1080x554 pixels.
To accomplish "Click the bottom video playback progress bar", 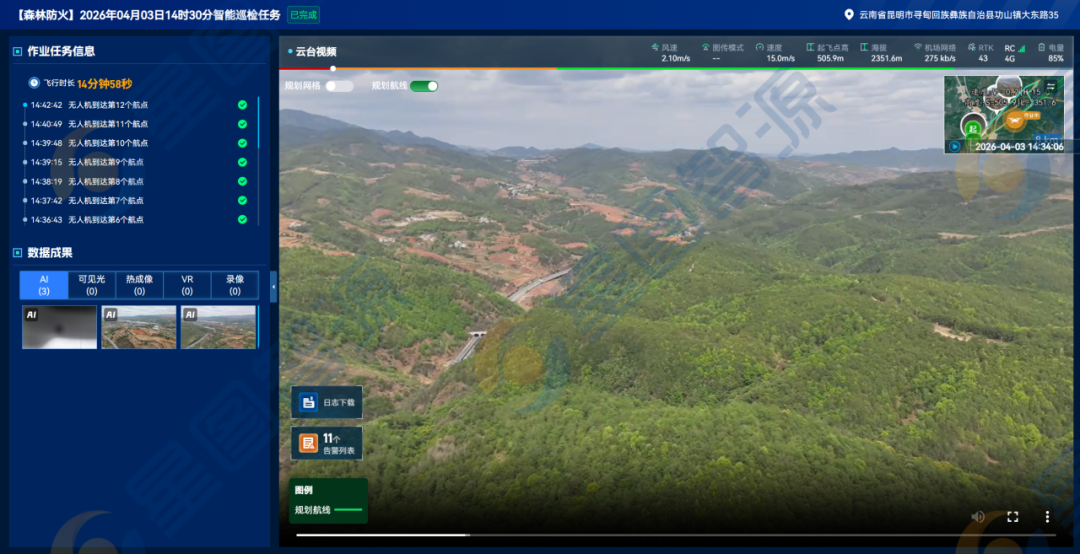I will (x=676, y=535).
